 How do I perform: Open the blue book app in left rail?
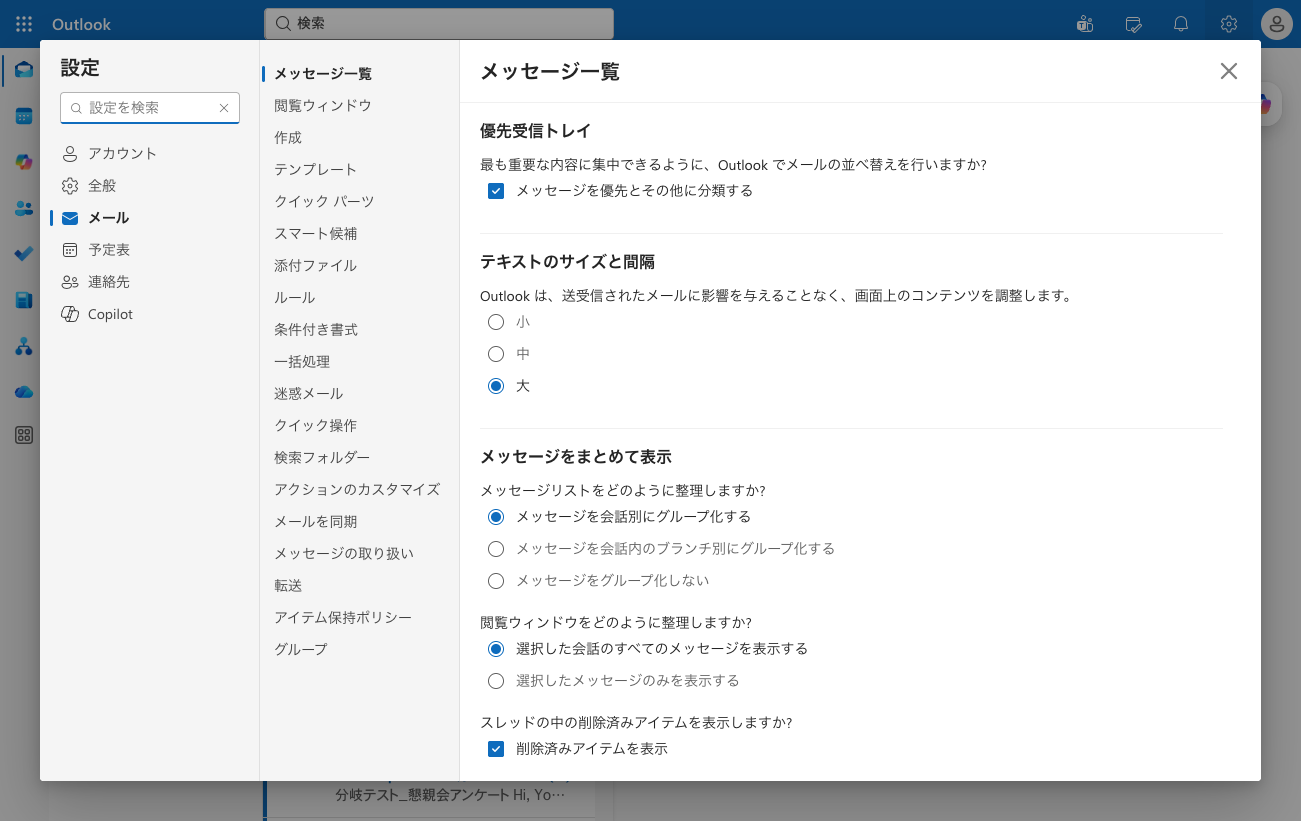point(24,300)
